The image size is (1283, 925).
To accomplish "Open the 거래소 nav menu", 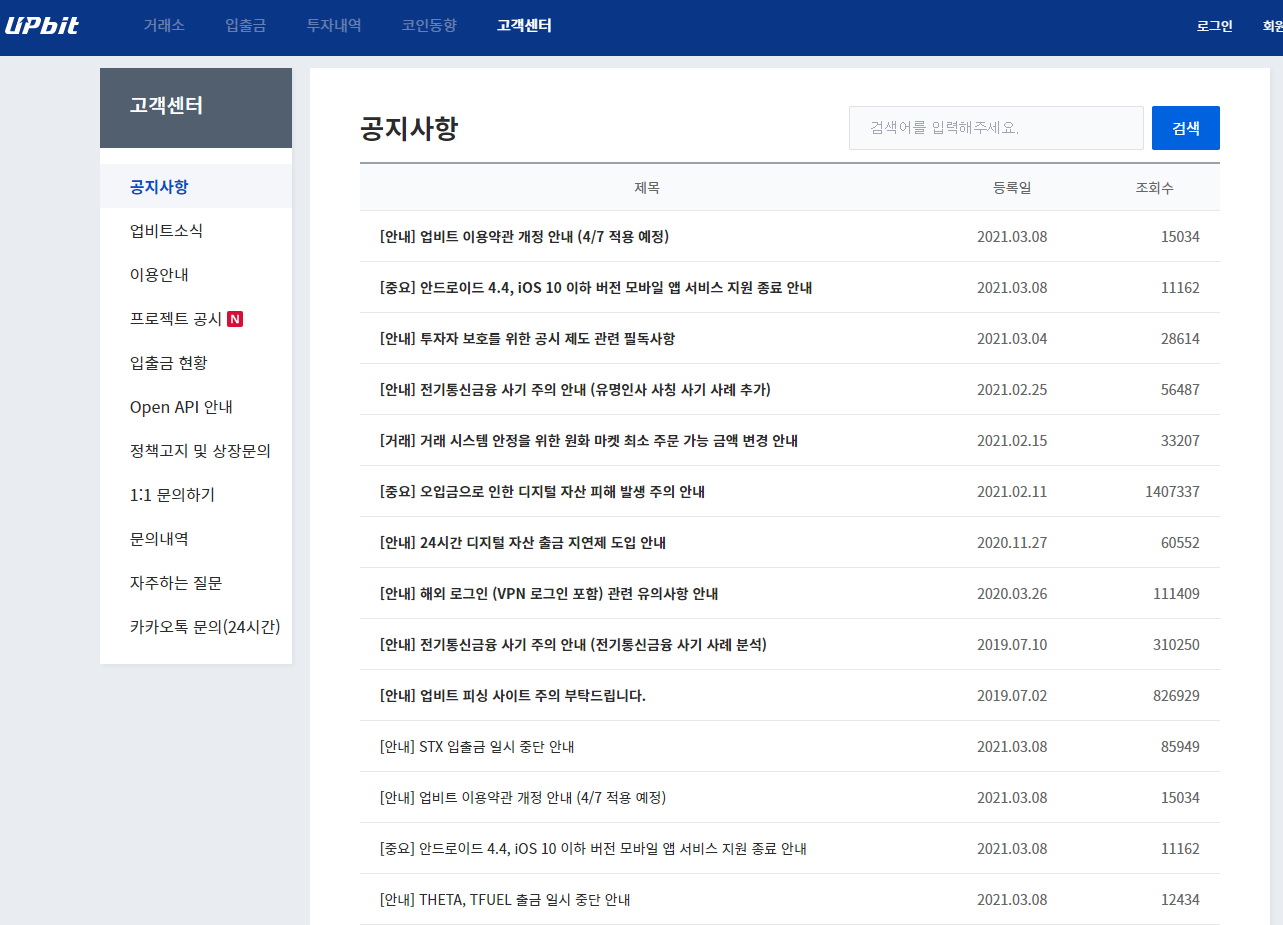I will point(164,26).
